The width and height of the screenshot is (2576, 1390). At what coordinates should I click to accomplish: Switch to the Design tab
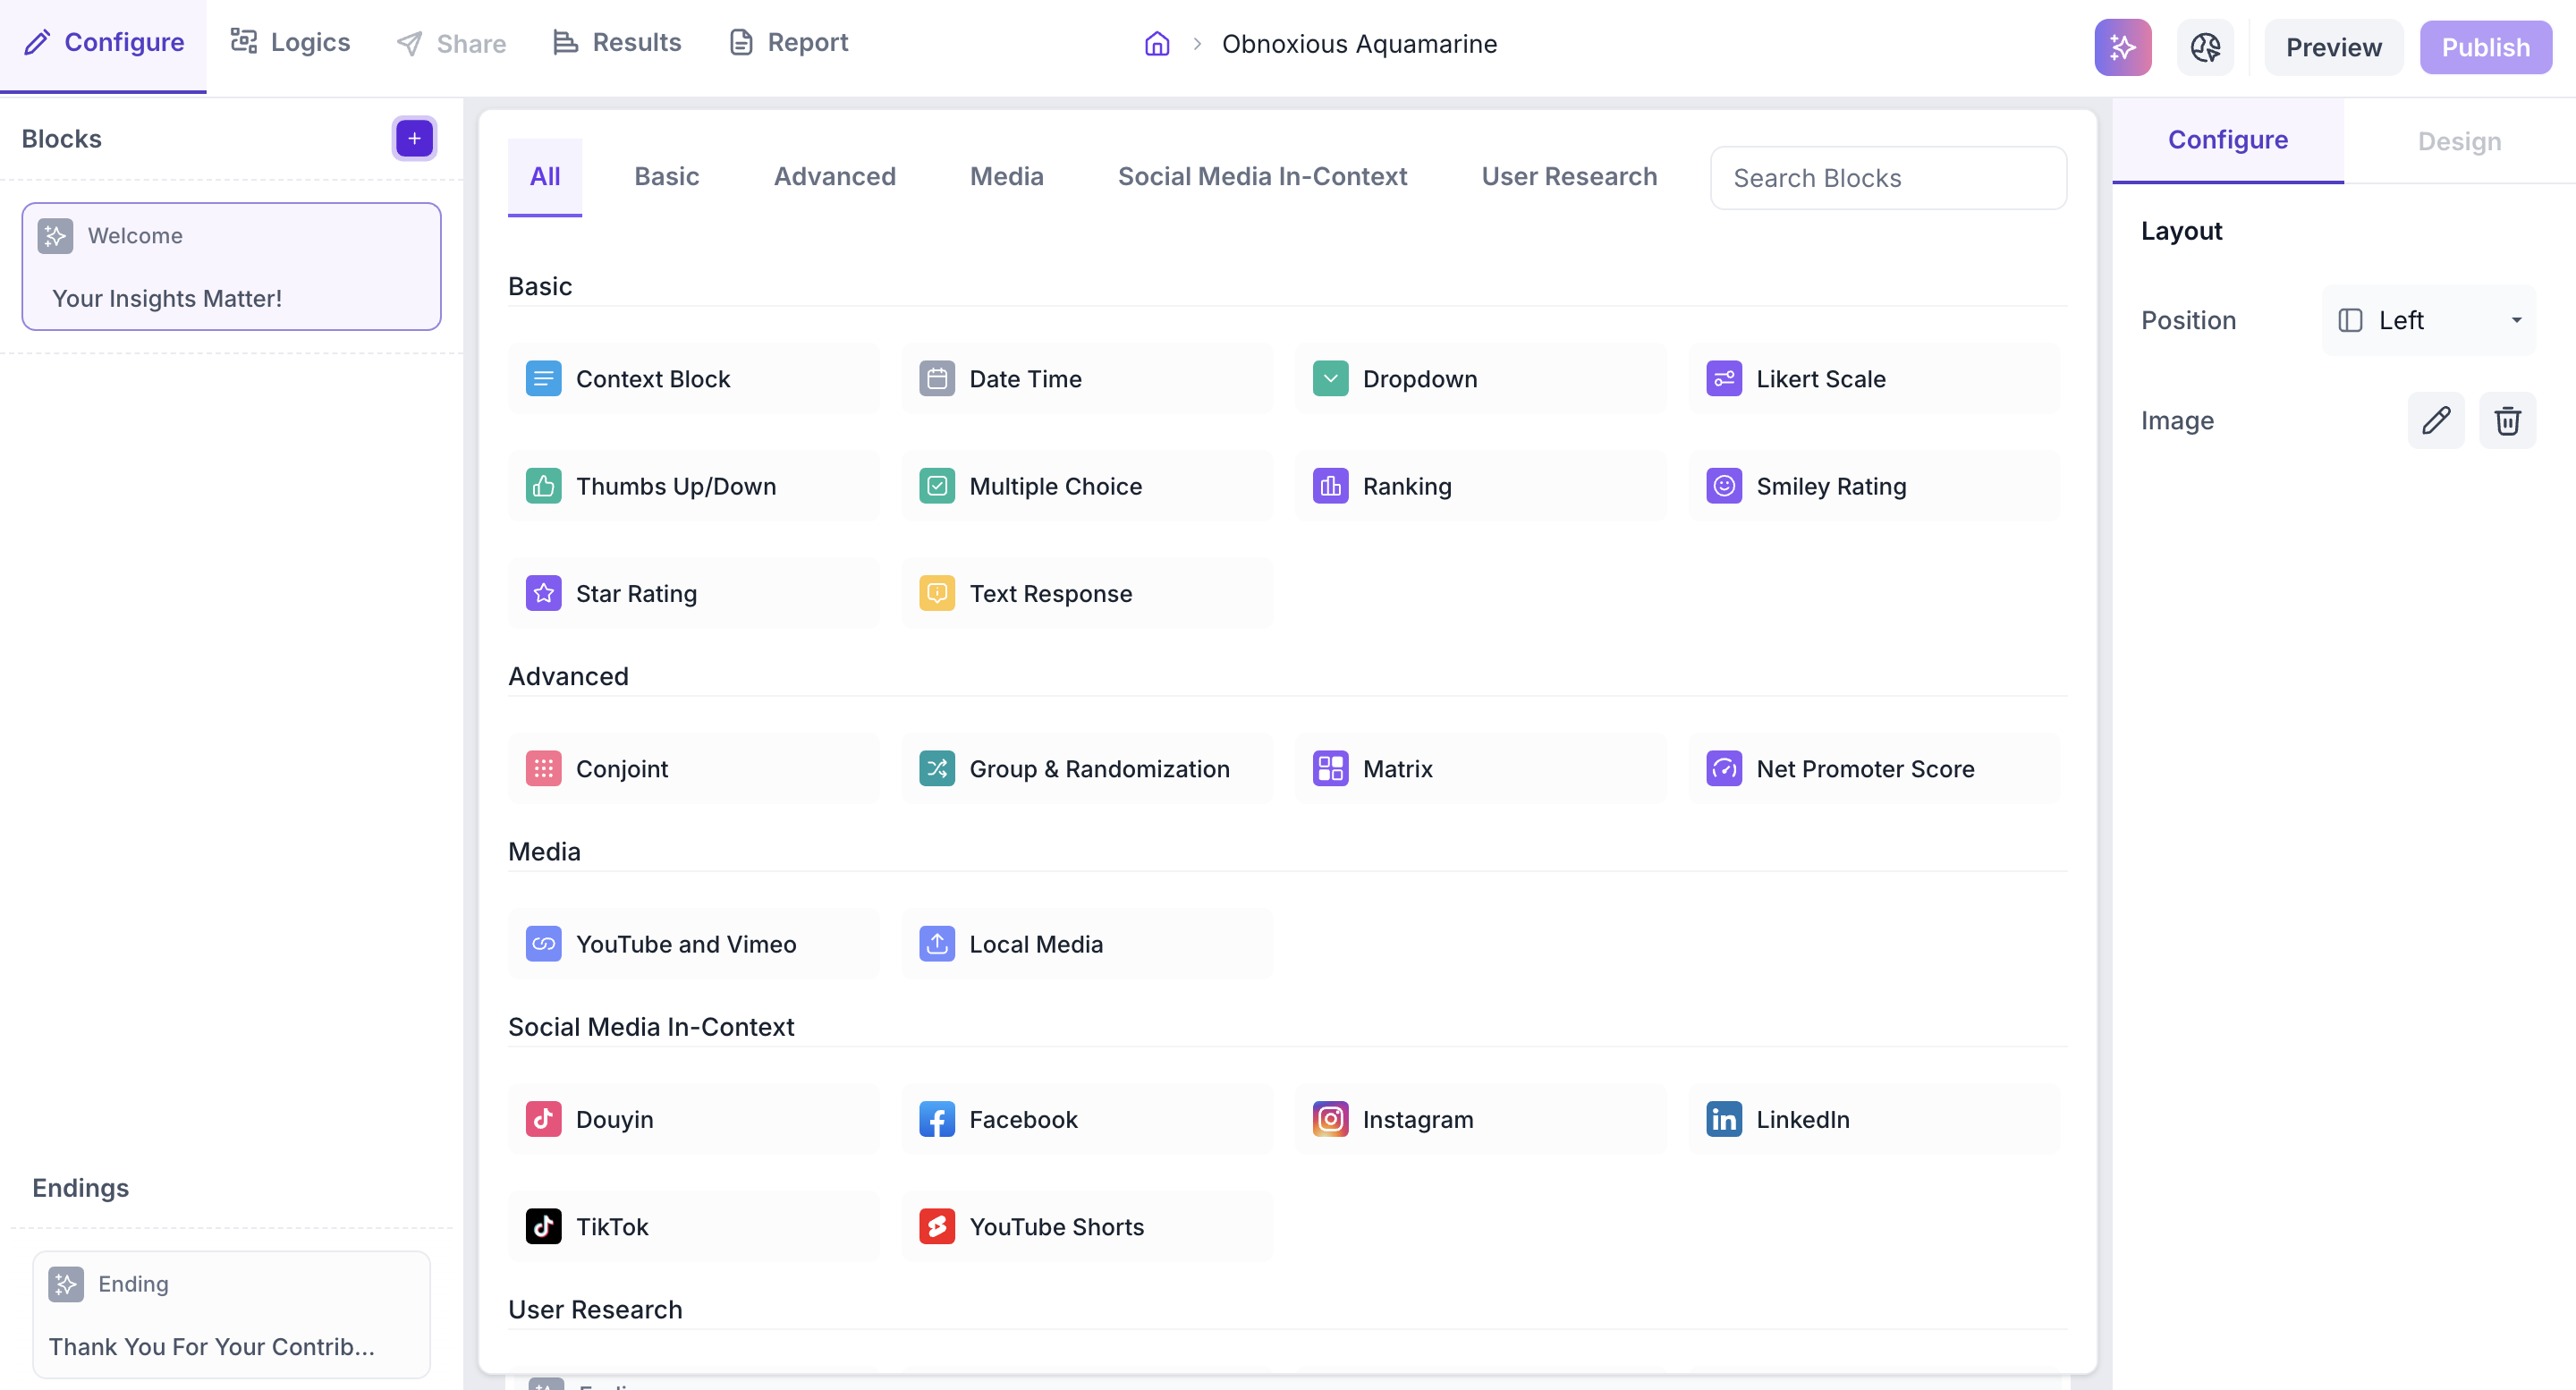coord(2459,141)
